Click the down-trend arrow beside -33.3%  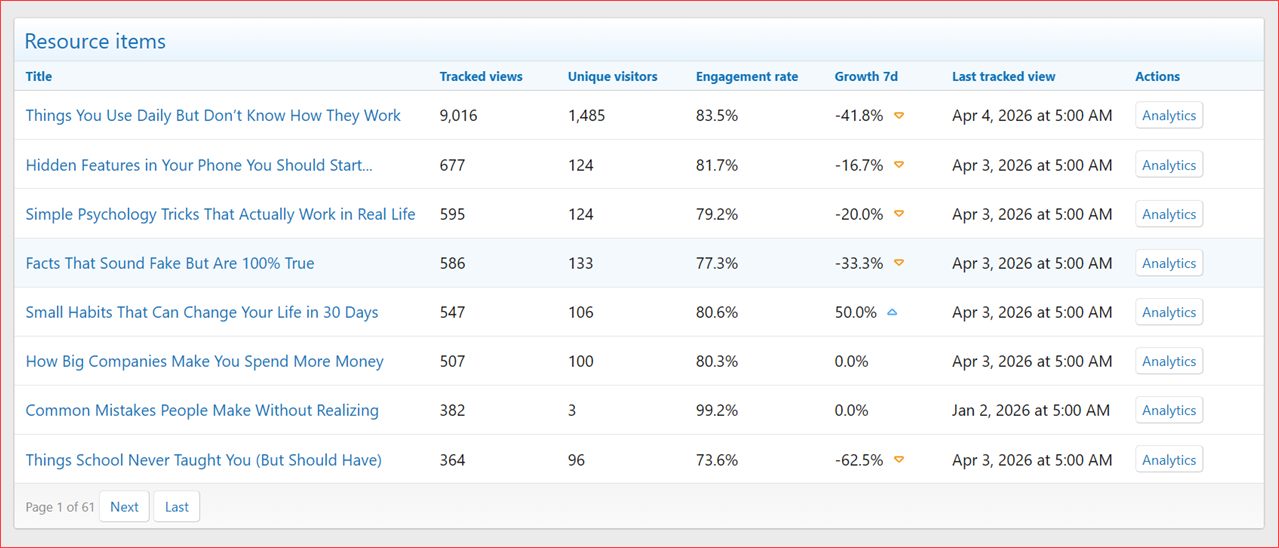899,263
